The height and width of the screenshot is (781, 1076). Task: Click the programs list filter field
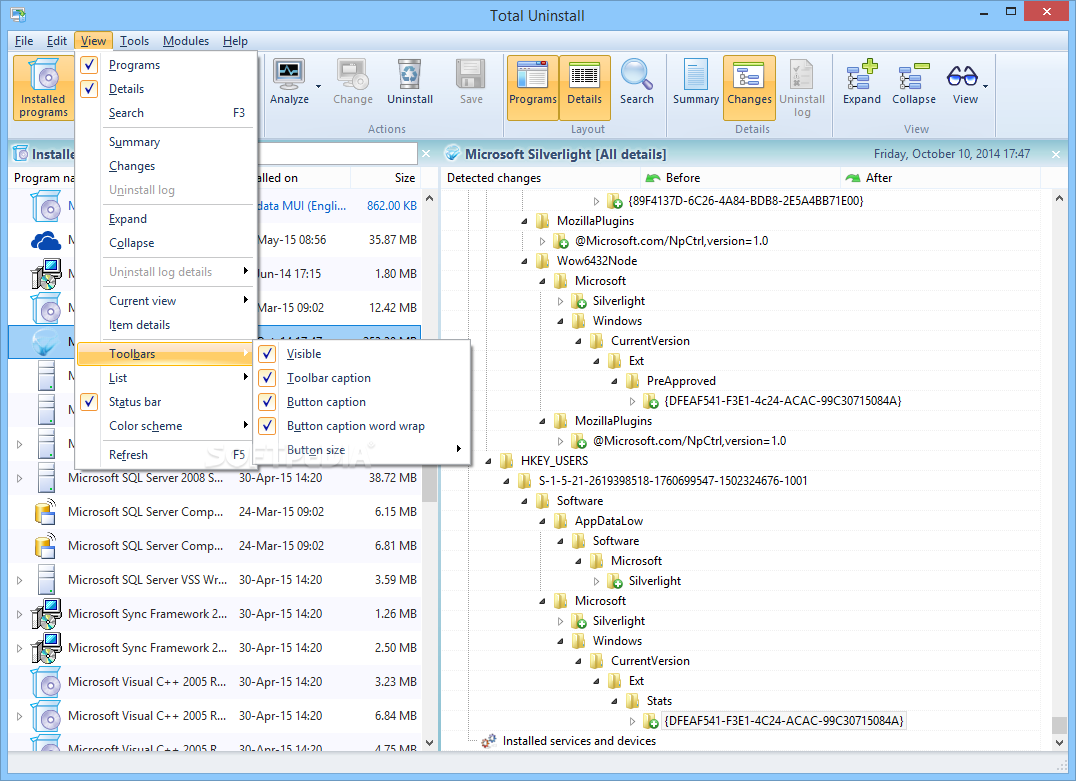336,154
